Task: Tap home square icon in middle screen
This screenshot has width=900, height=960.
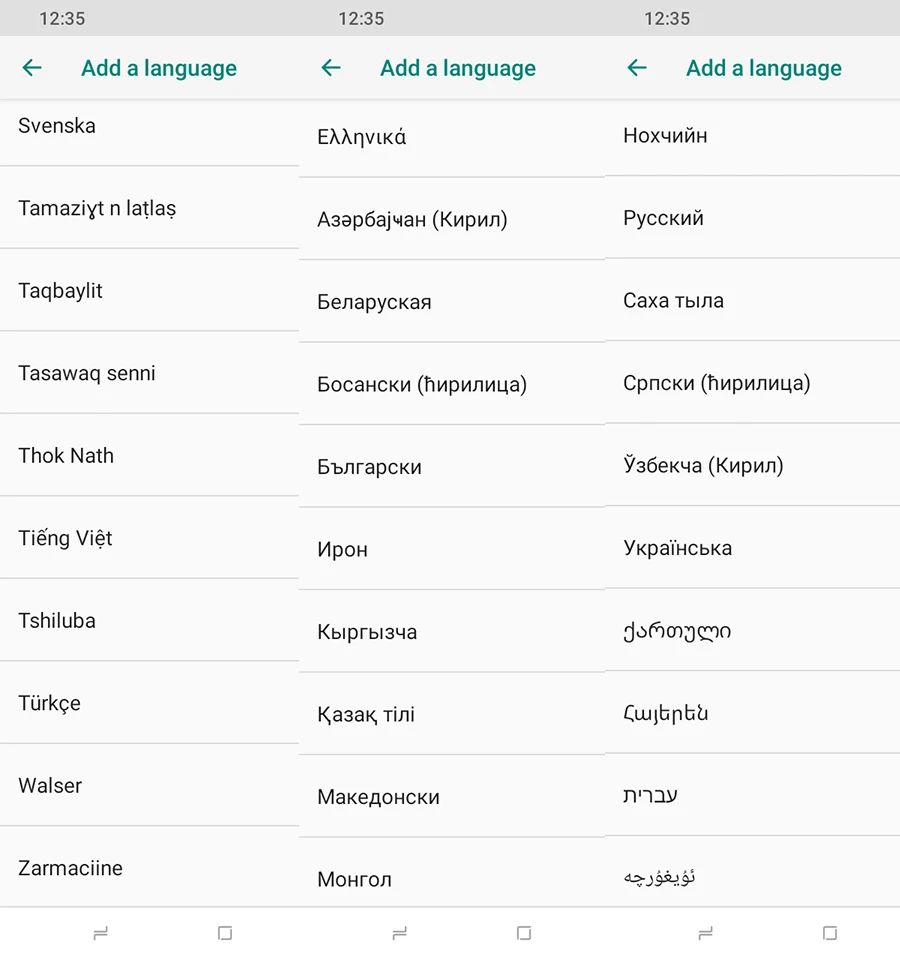Action: tap(523, 933)
